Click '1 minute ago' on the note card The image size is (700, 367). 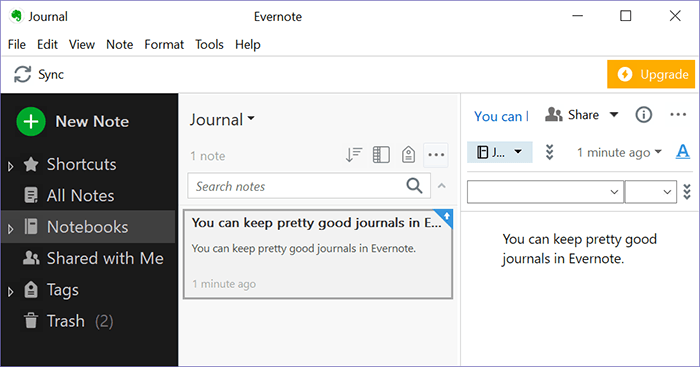224,284
